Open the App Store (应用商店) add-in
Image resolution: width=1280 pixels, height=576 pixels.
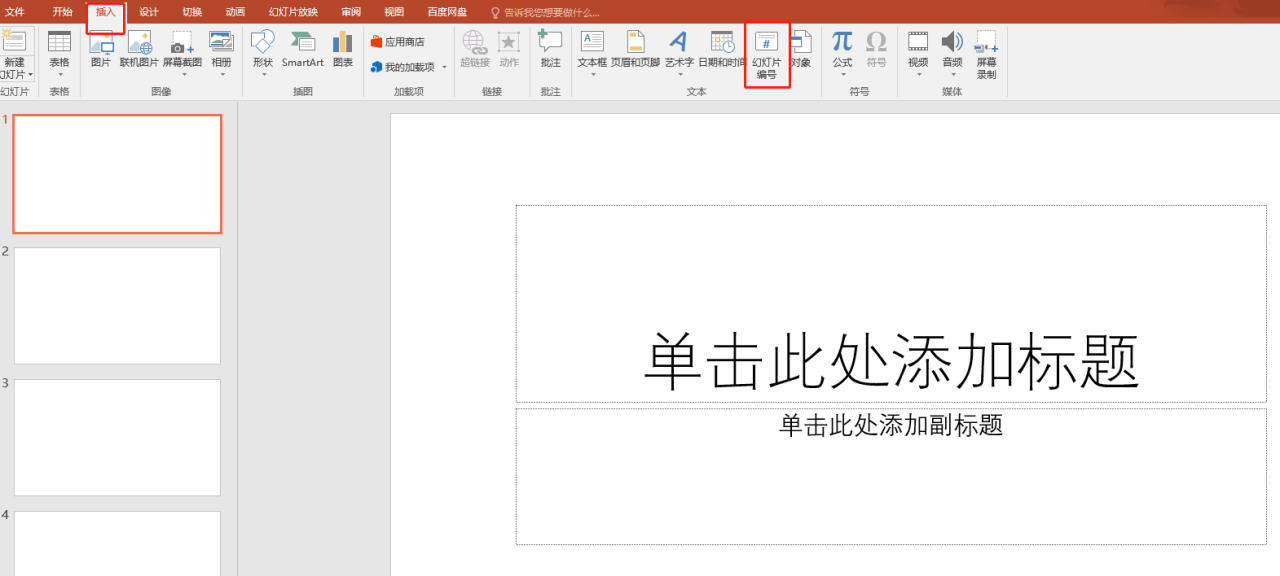[398, 42]
